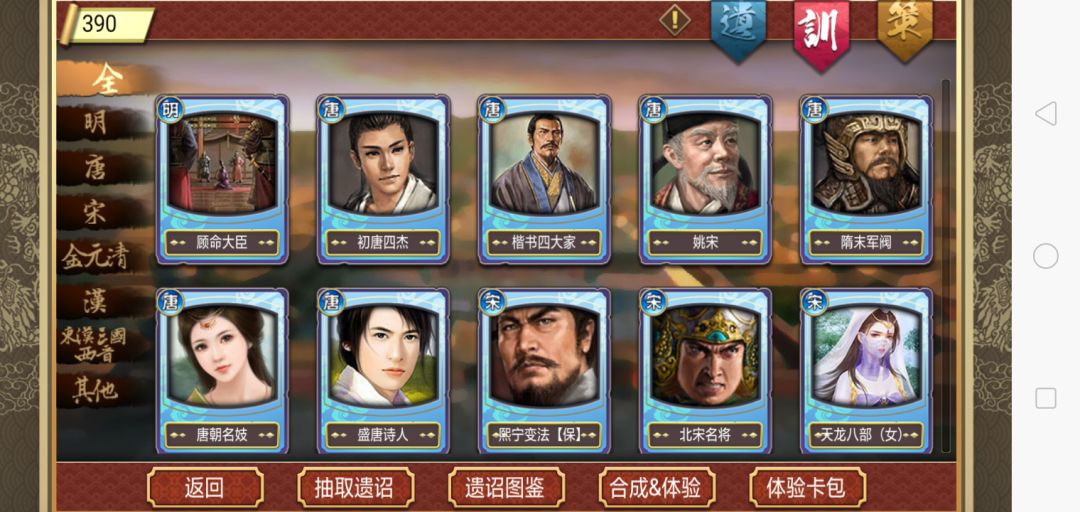Select the 顾命大臣 card
Viewport: 1080px width, 512px height.
[222, 179]
